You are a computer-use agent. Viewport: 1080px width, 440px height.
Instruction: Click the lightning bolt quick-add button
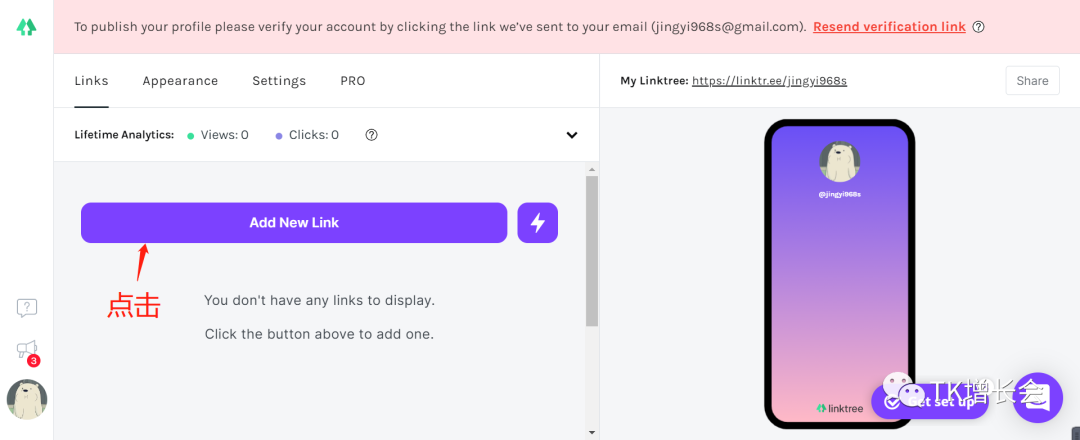(x=537, y=222)
